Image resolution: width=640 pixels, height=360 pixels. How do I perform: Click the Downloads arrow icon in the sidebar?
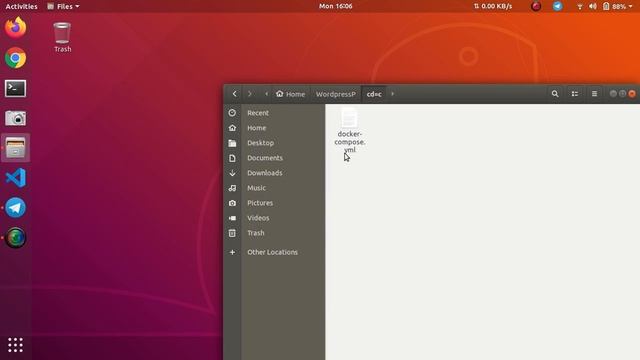(232, 173)
